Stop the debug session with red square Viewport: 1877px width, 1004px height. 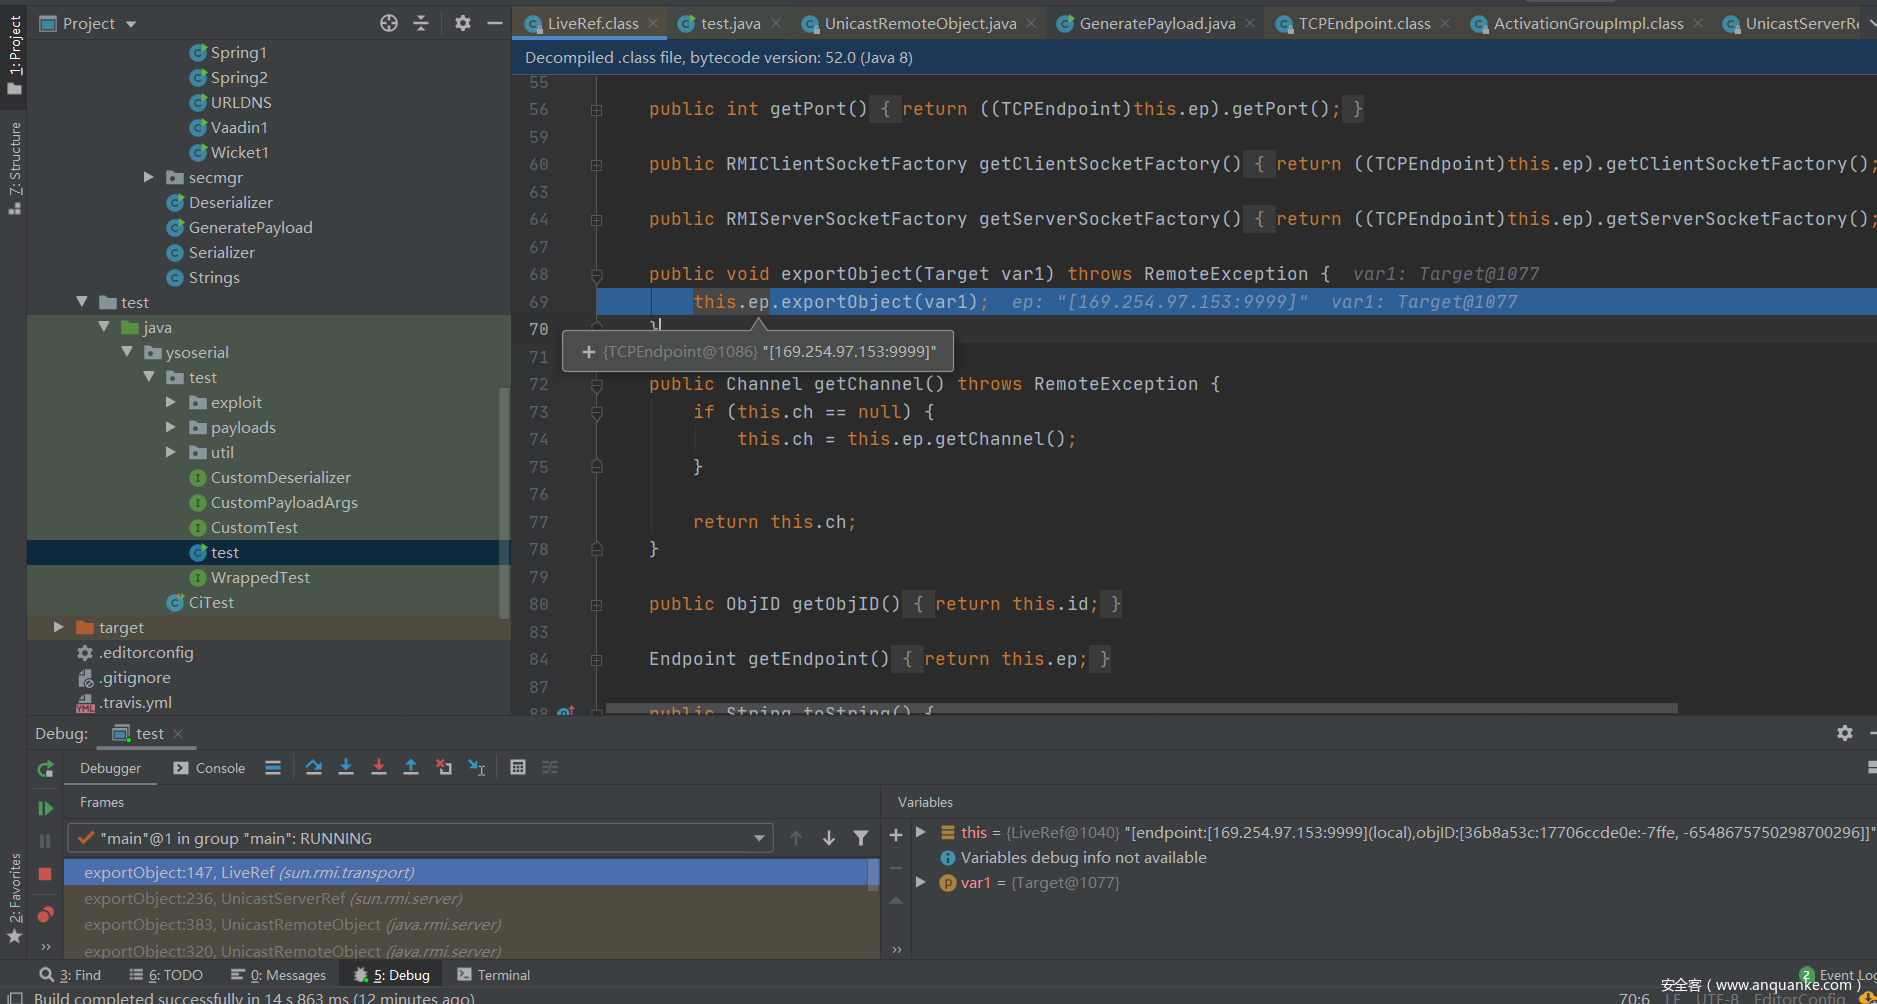[45, 874]
